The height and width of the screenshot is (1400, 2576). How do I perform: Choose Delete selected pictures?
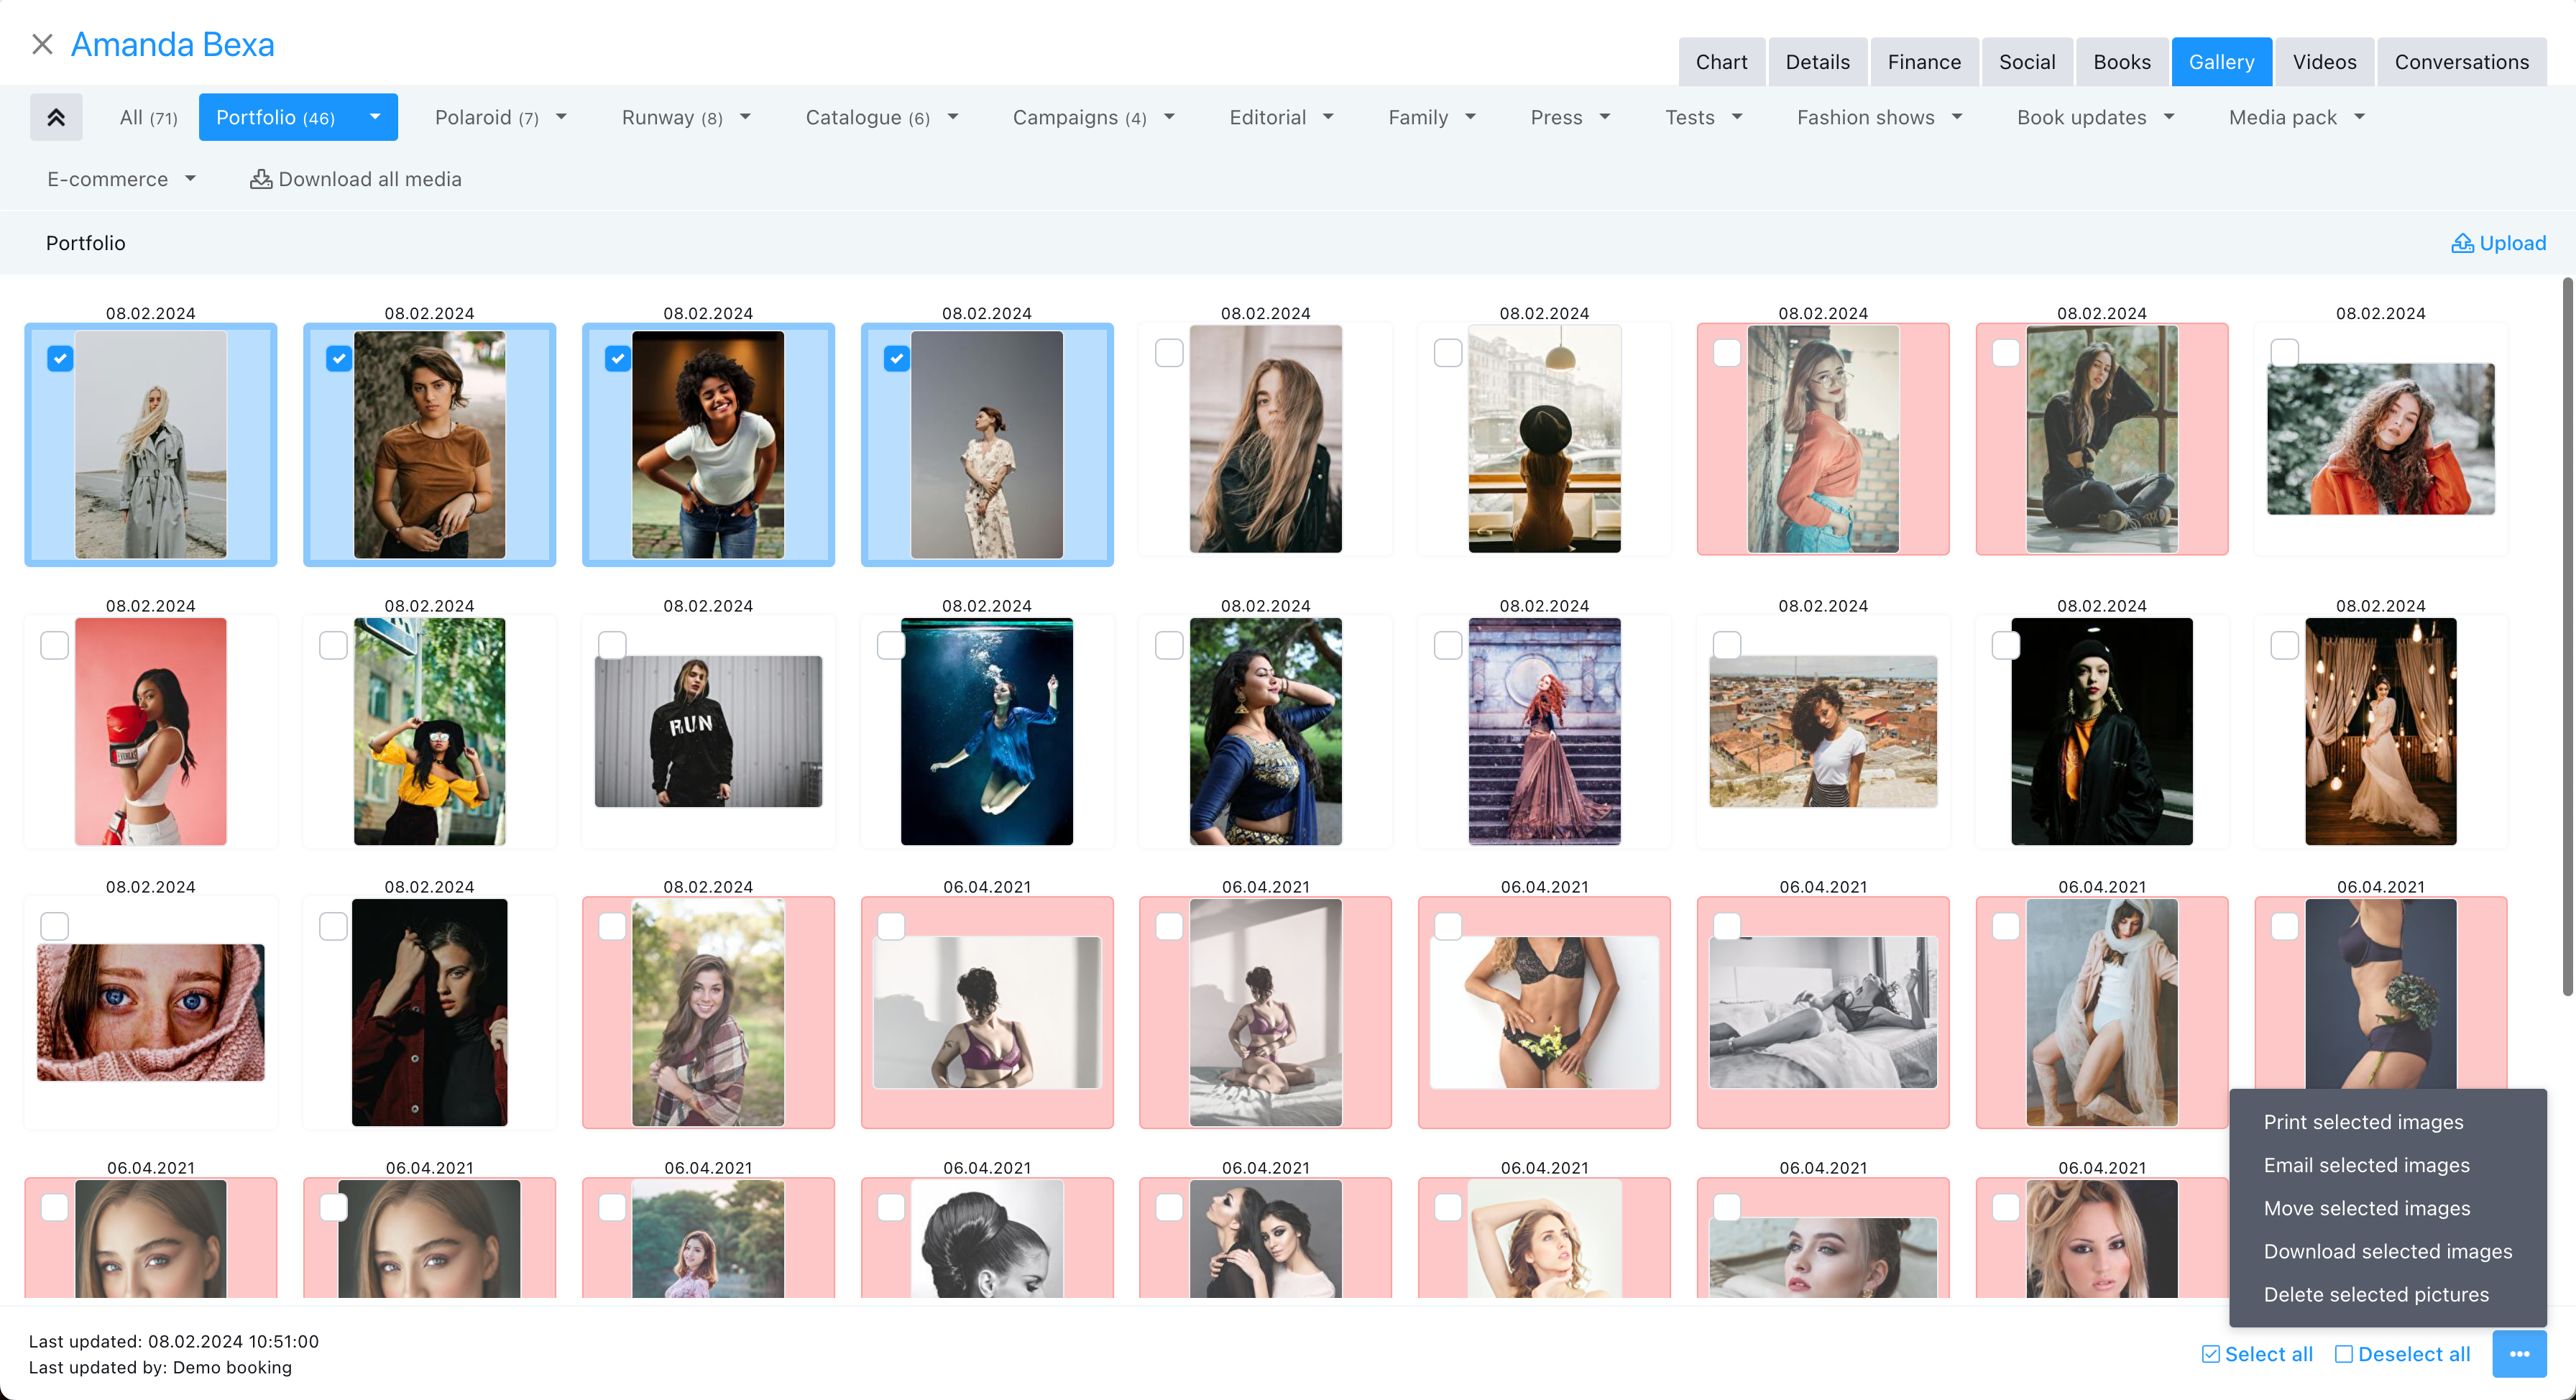2376,1294
